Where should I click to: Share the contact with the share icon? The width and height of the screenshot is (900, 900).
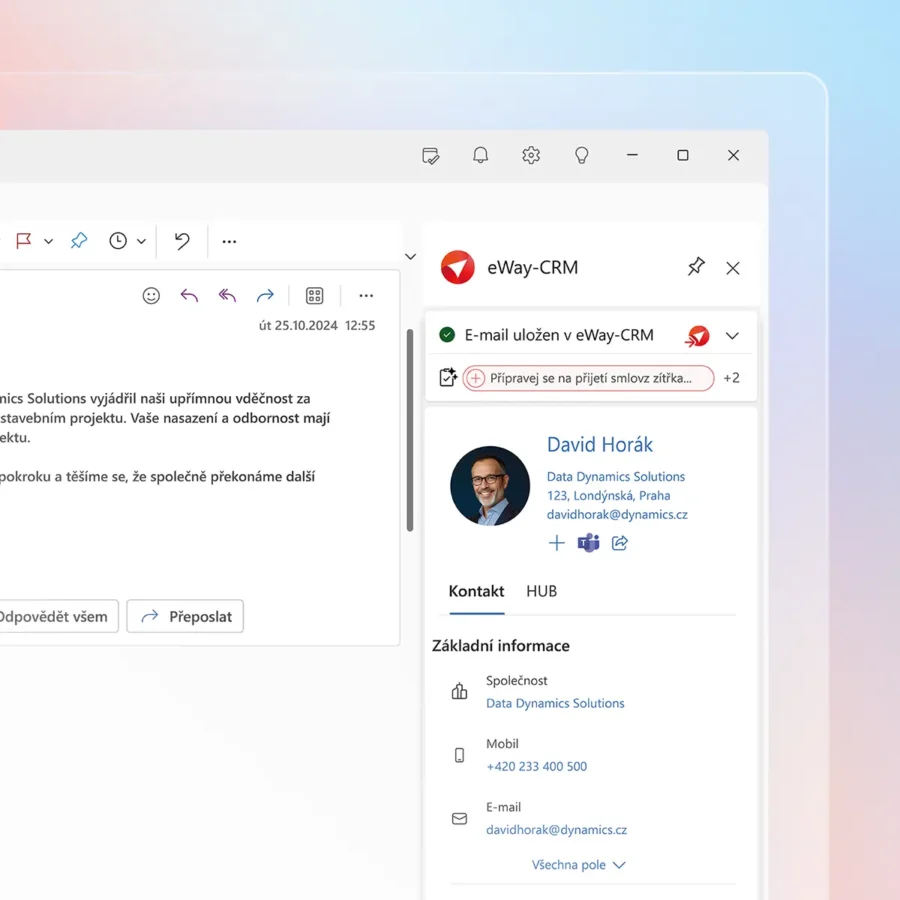point(620,543)
